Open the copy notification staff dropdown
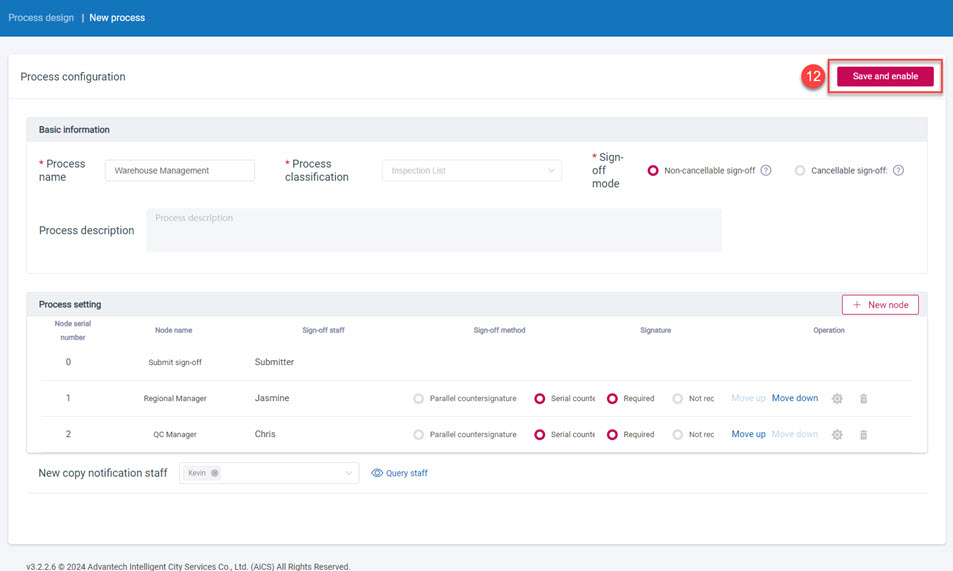This screenshot has width=953, height=571. pyautogui.click(x=348, y=473)
